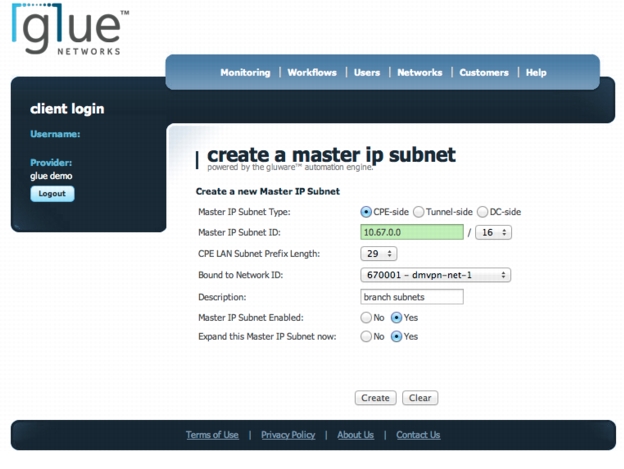Select Tunnel-side subnet type
624x469 pixels.
click(418, 212)
